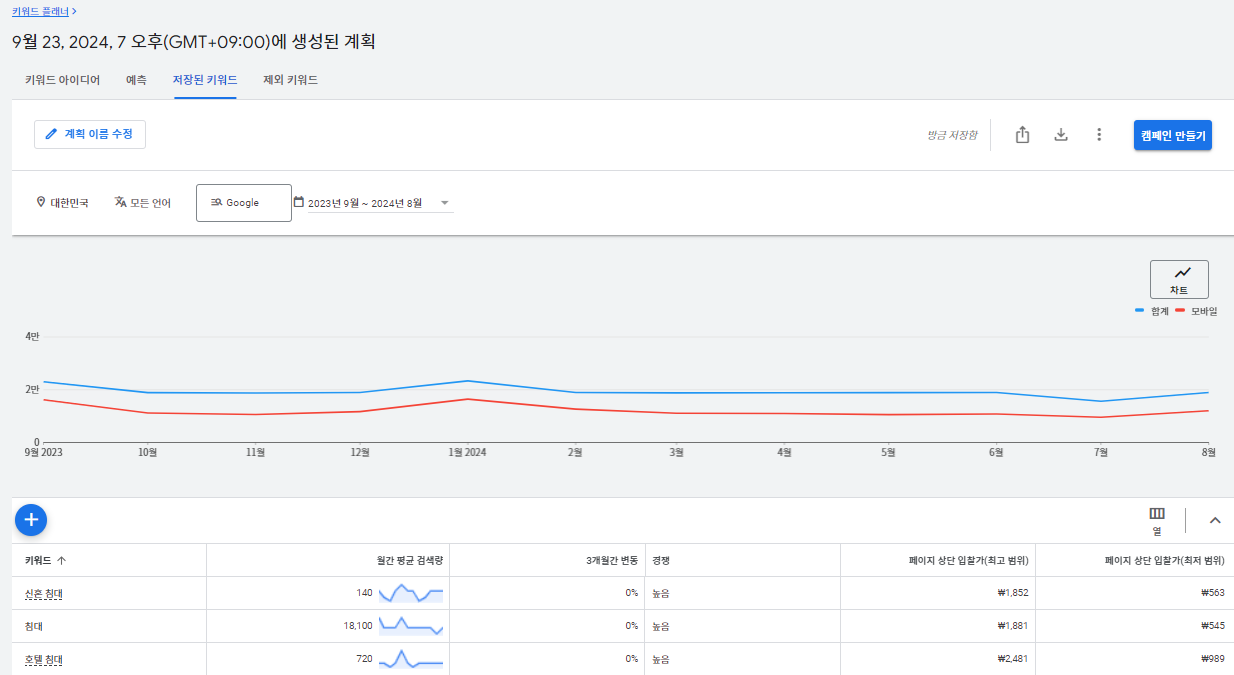Switch to the 키워드 아이디어 tab

pos(62,80)
